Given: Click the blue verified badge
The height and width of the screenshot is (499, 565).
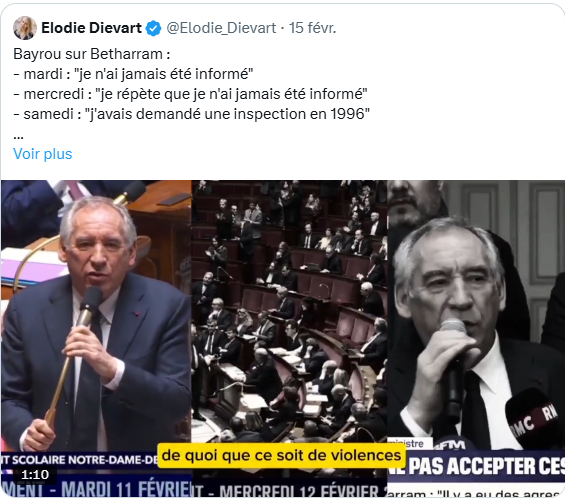Looking at the screenshot, I should click(153, 28).
